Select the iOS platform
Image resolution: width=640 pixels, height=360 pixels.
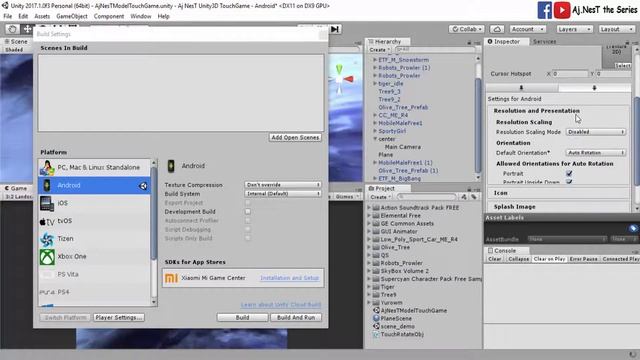pos(94,203)
